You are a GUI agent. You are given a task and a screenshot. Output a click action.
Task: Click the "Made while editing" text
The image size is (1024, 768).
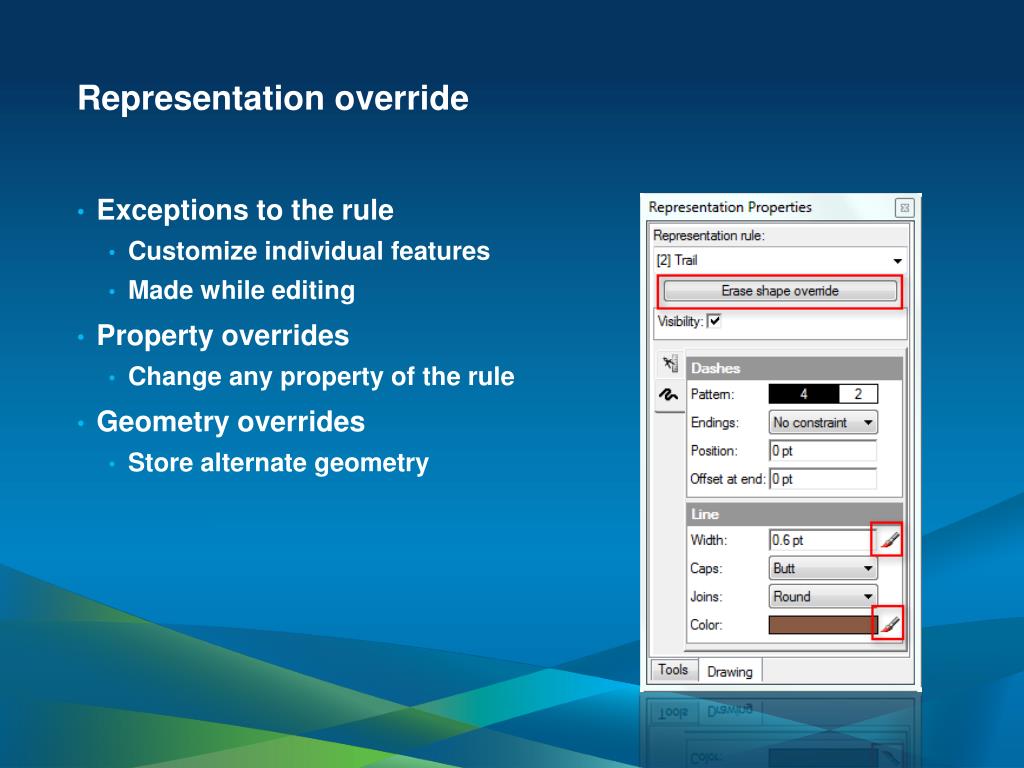click(x=242, y=291)
